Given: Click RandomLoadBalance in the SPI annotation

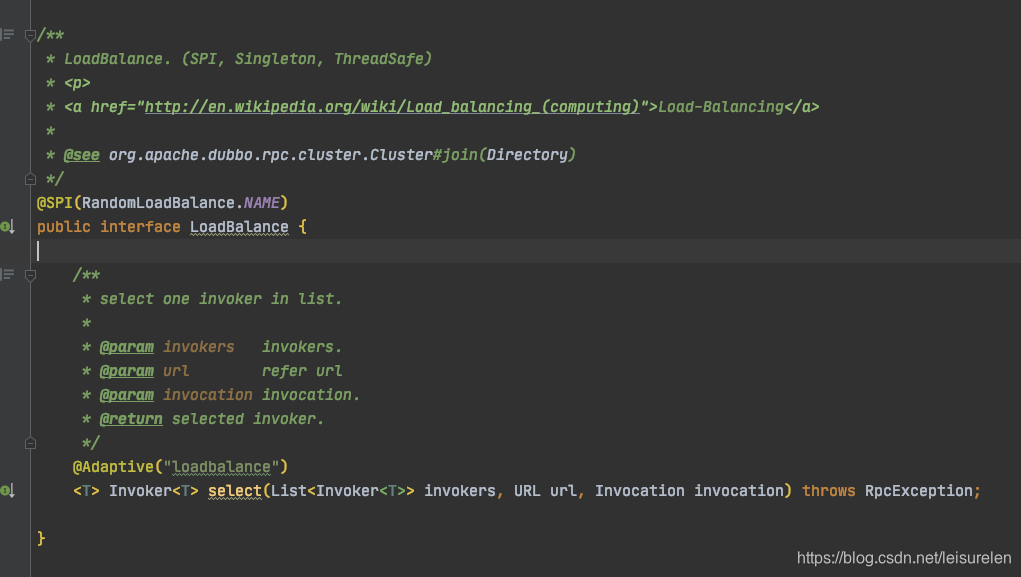Looking at the screenshot, I should tap(158, 203).
